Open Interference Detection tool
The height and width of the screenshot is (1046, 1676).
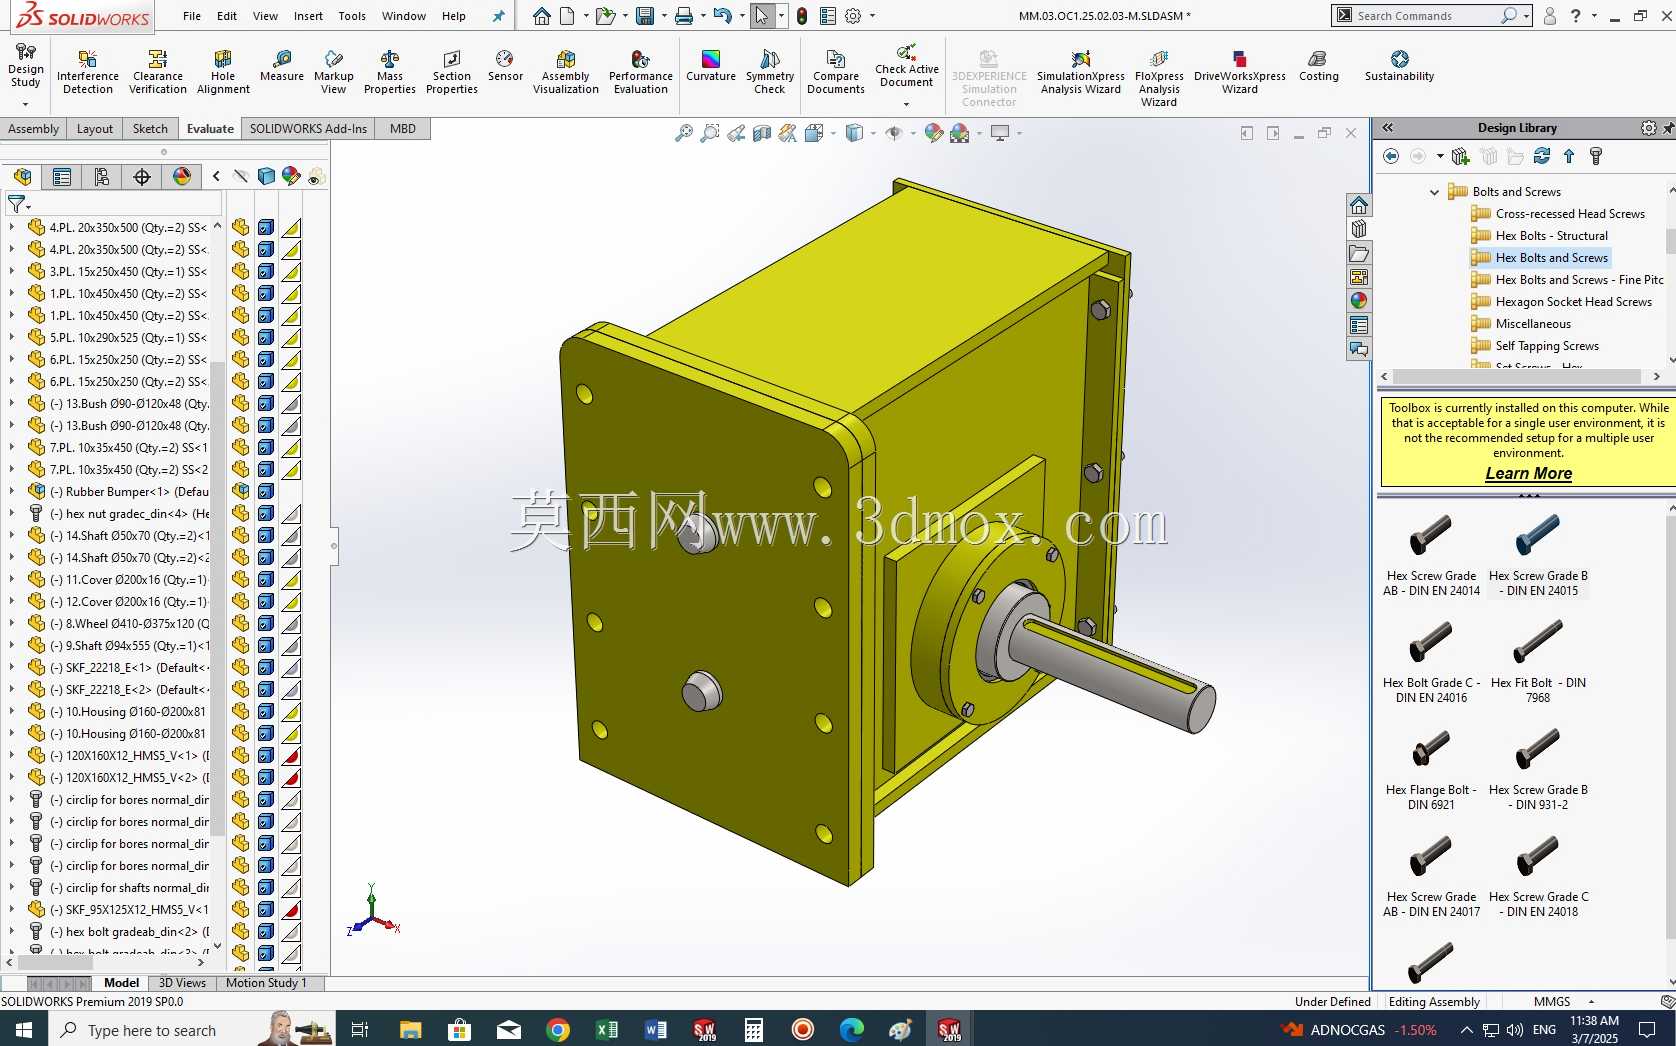pos(87,72)
